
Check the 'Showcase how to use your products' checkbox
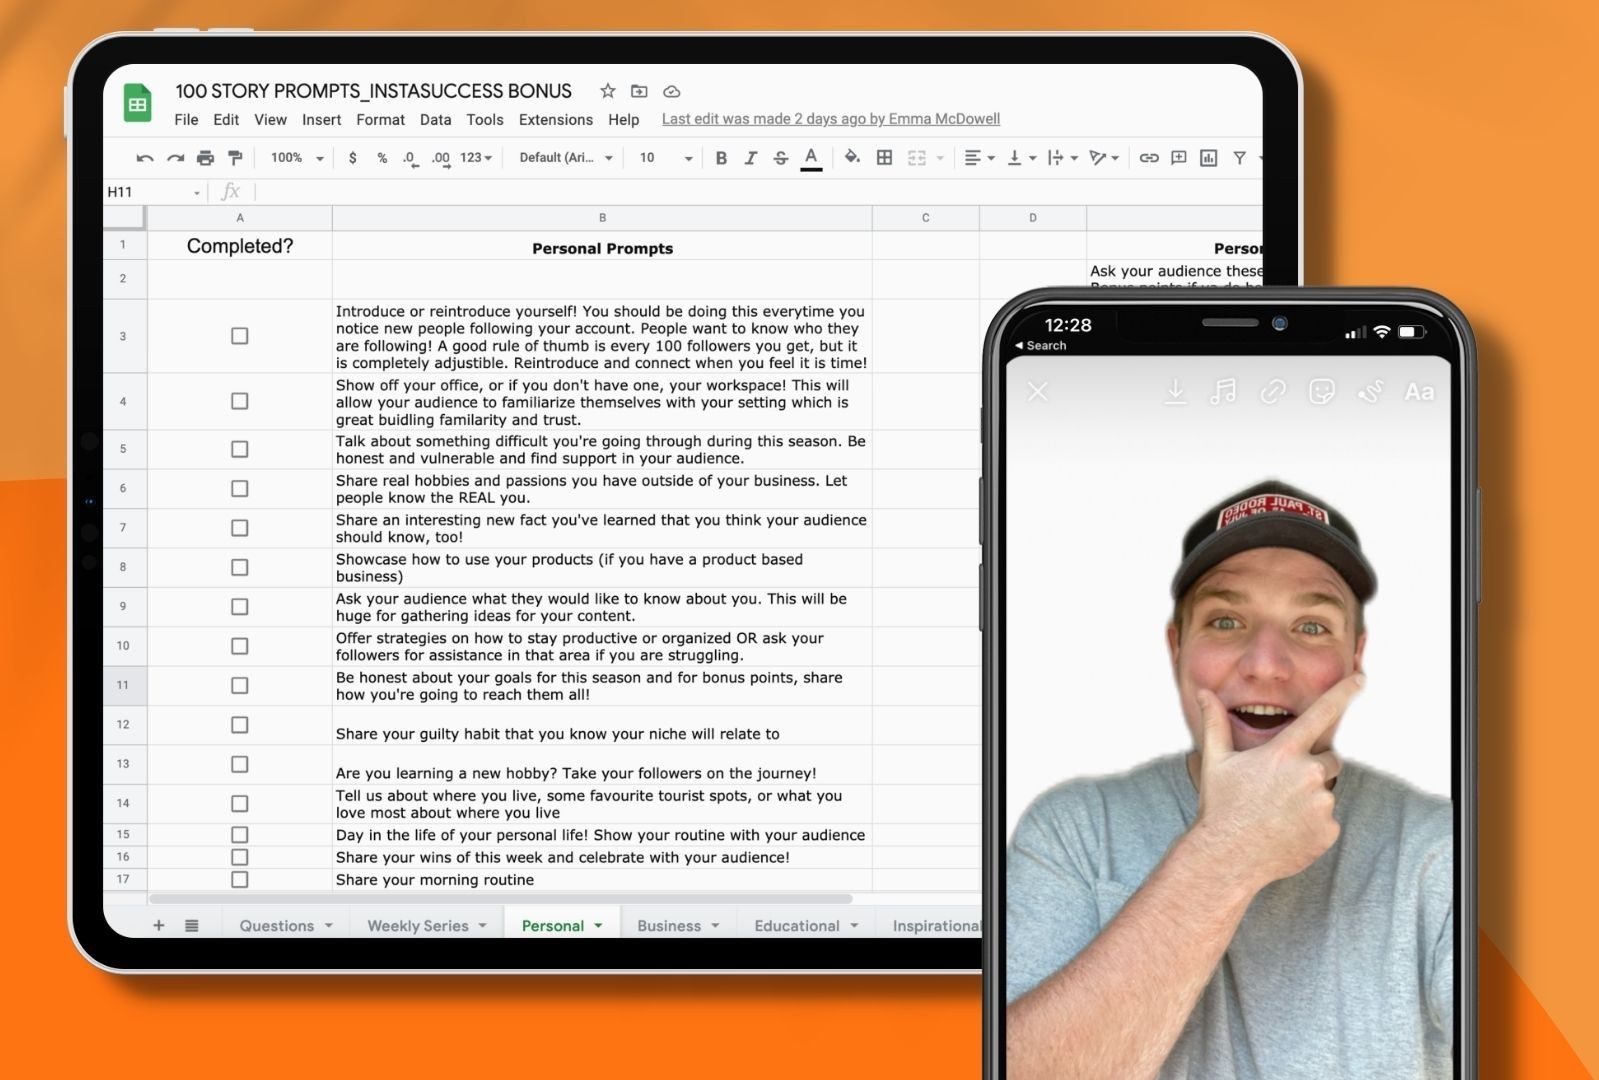[239, 567]
